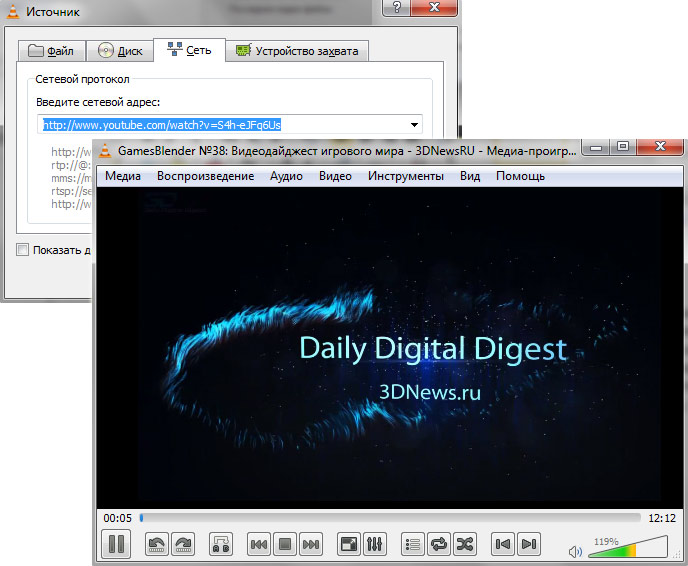Open the Медиа menu
Image resolution: width=688 pixels, height=566 pixels.
pos(123,176)
